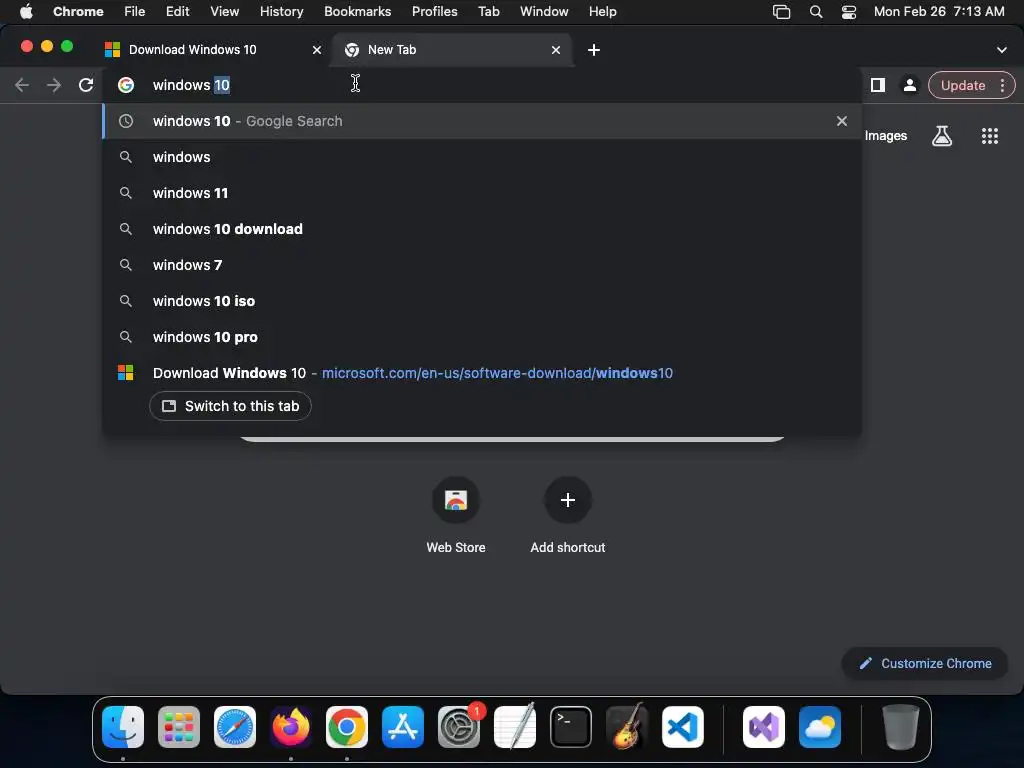Open App Store from the dock

pyautogui.click(x=403, y=727)
